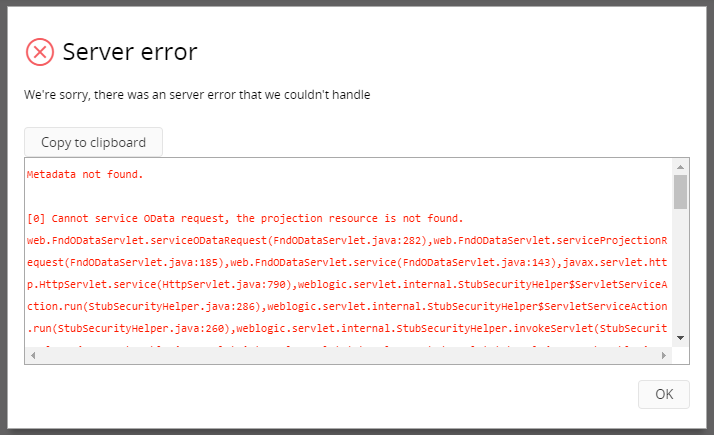Click the red error X icon
The image size is (714, 435).
point(40,52)
